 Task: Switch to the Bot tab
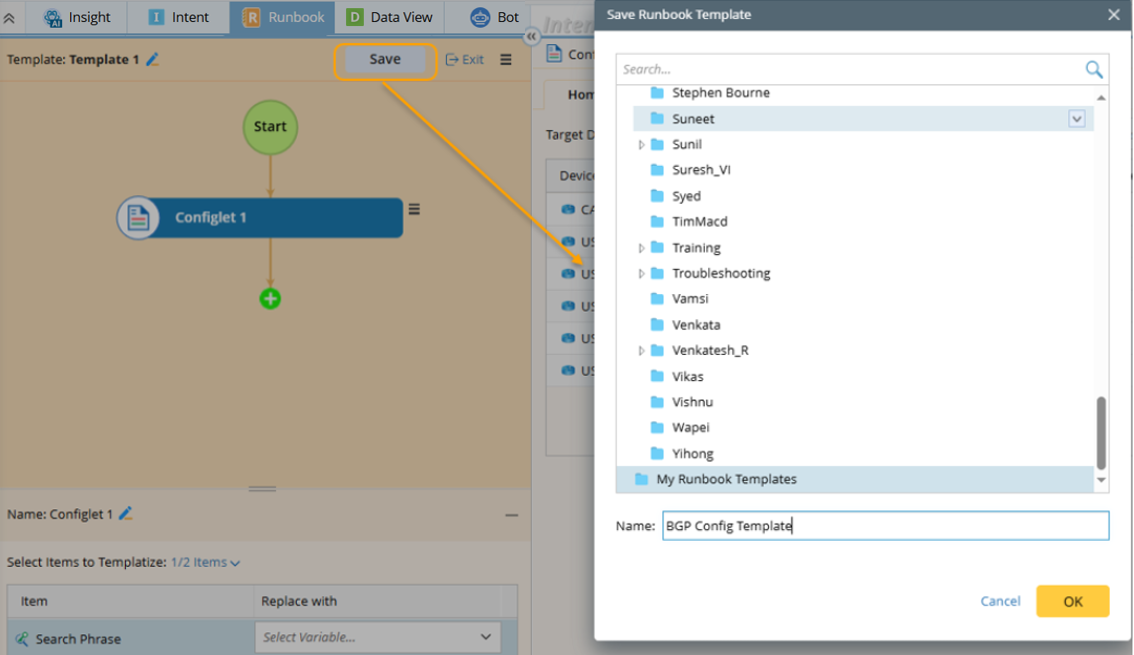pos(494,17)
